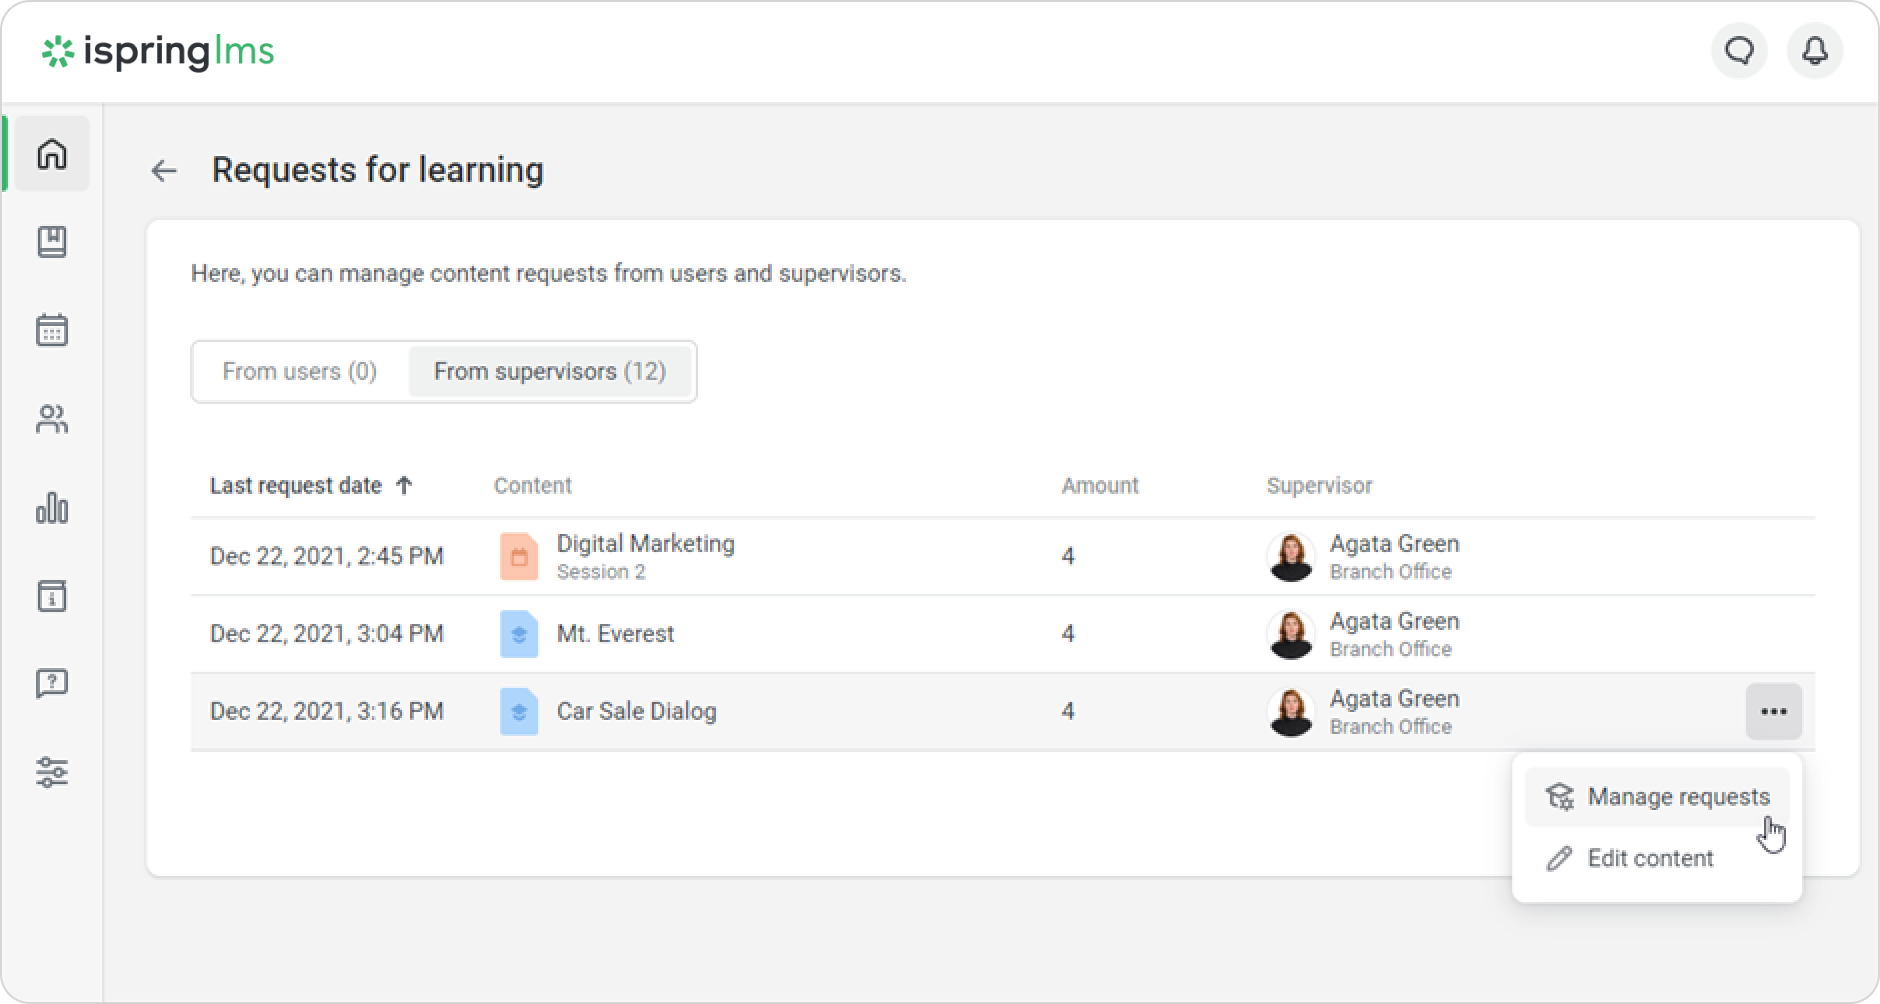Open the info archive sidebar icon

coord(52,596)
